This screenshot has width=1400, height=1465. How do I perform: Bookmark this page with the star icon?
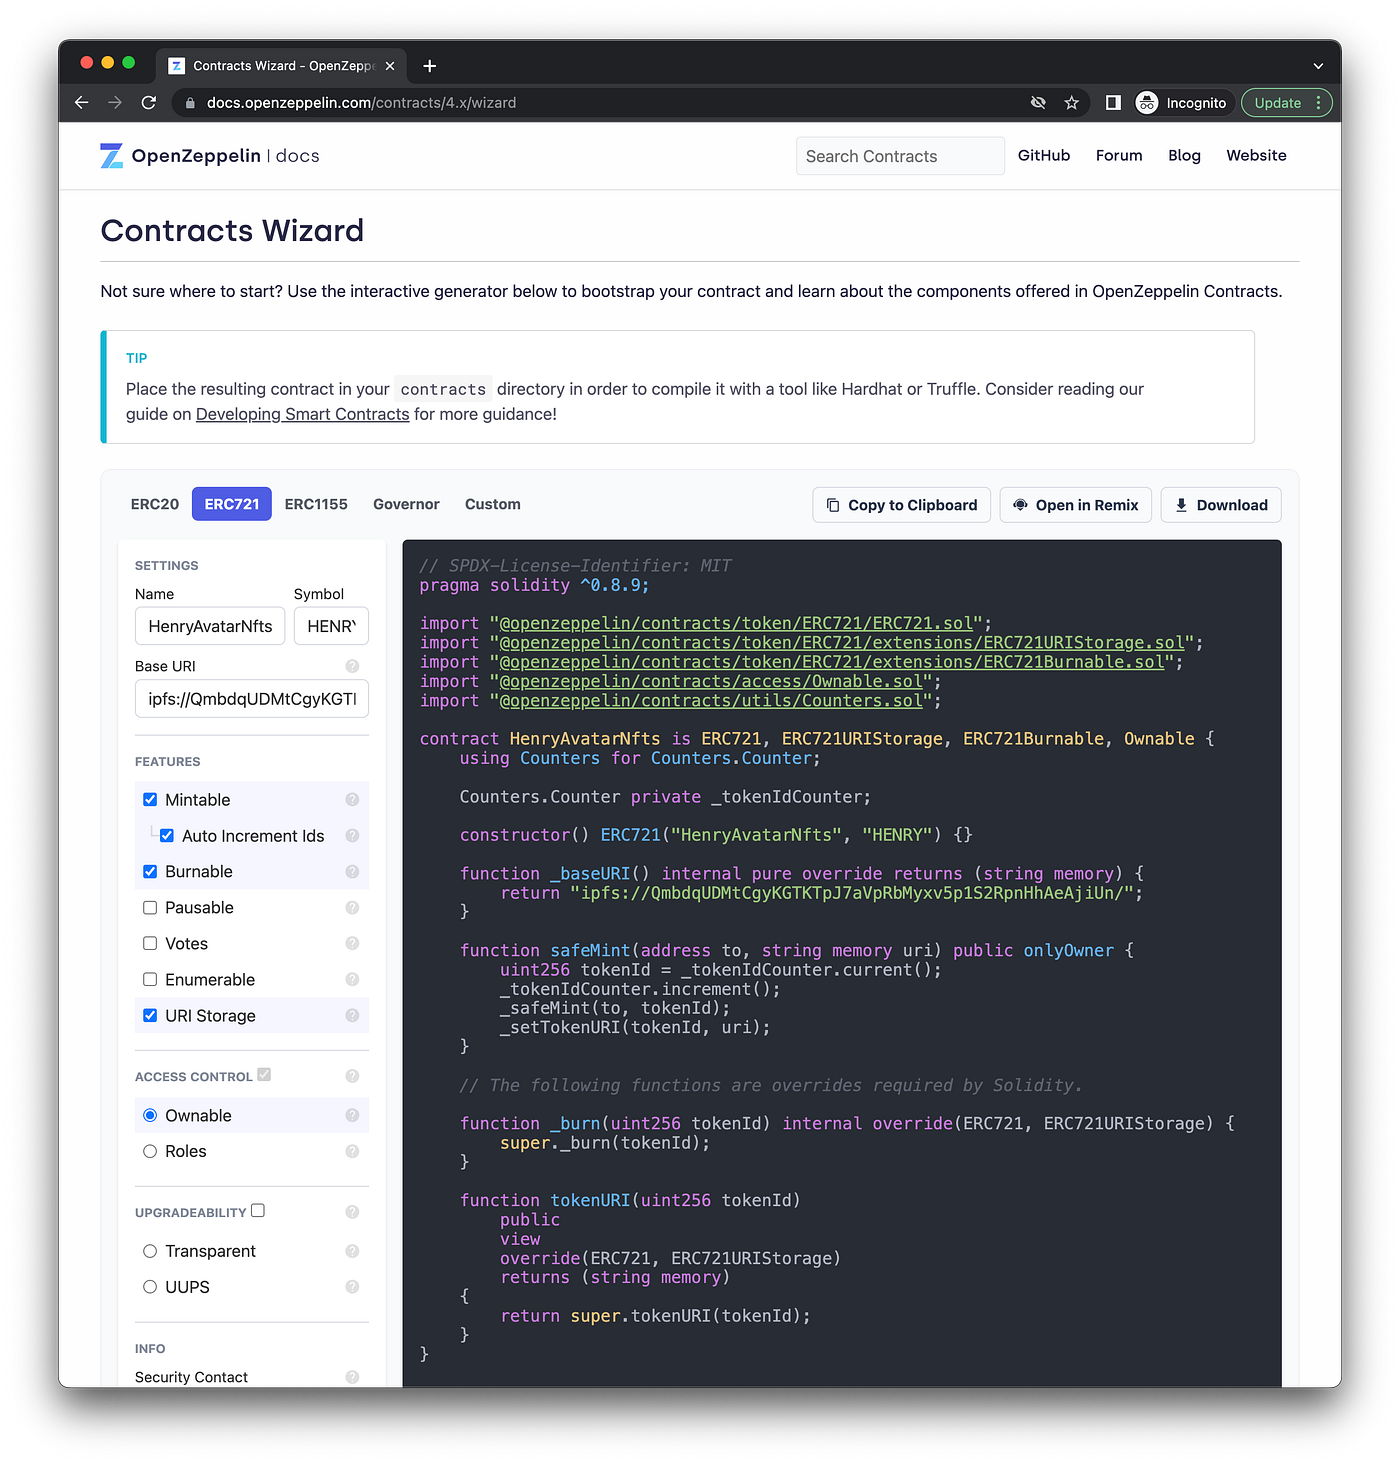click(x=1072, y=103)
